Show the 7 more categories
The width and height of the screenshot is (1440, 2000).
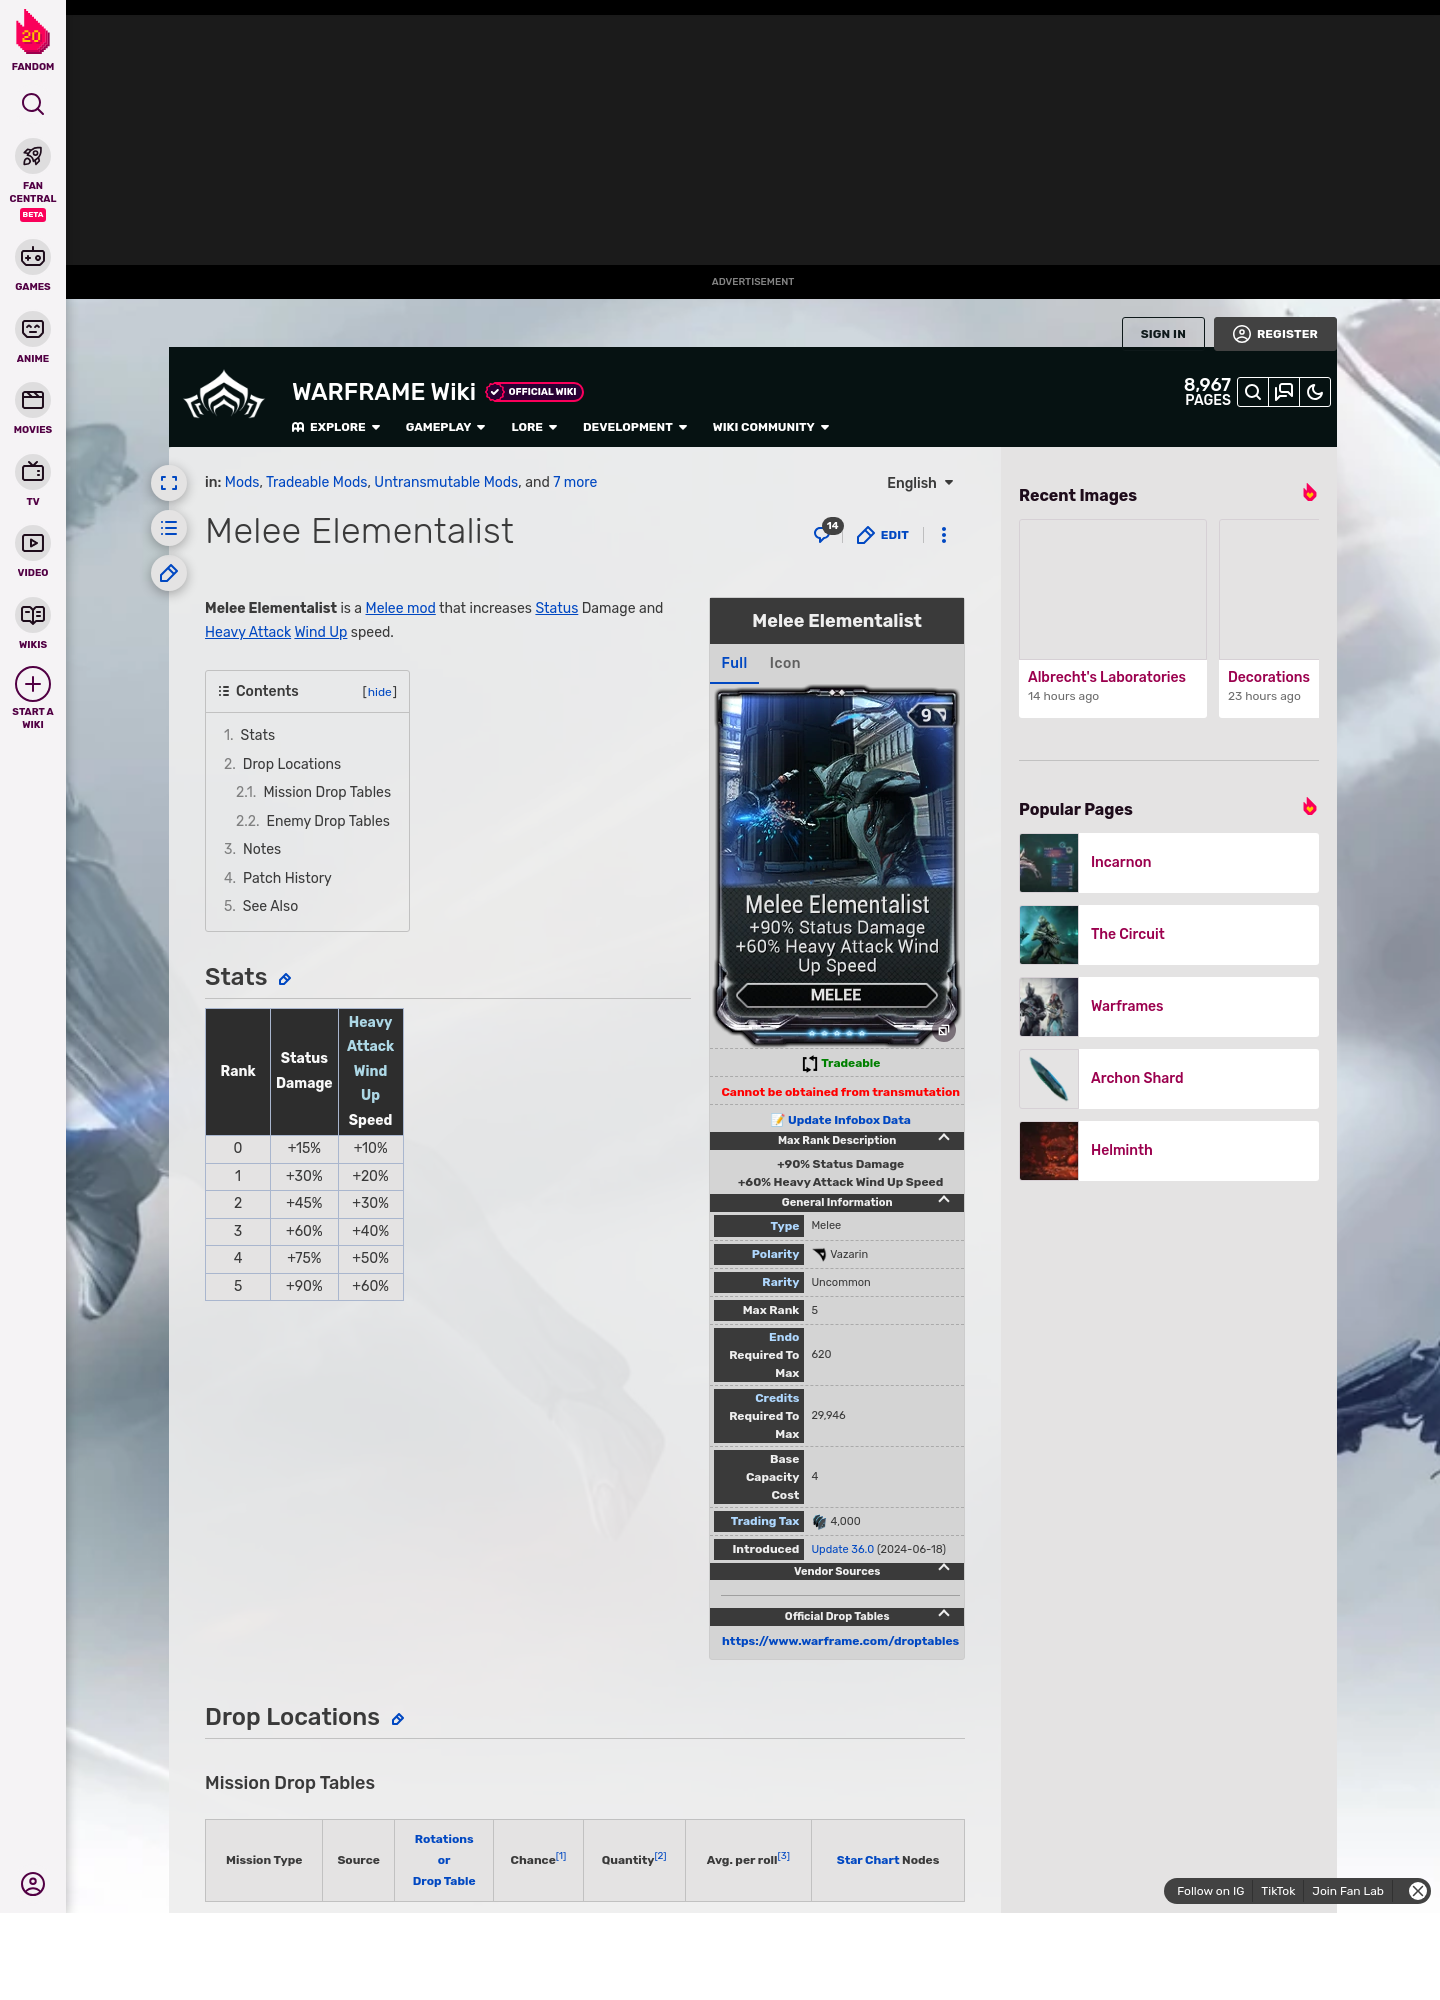pos(575,482)
